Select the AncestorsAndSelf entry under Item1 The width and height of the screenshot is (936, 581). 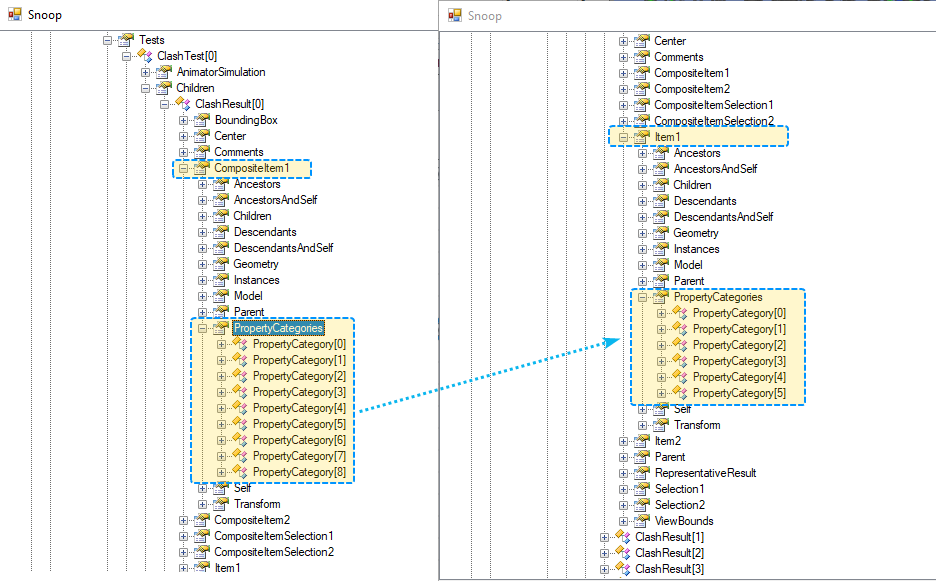(715, 168)
